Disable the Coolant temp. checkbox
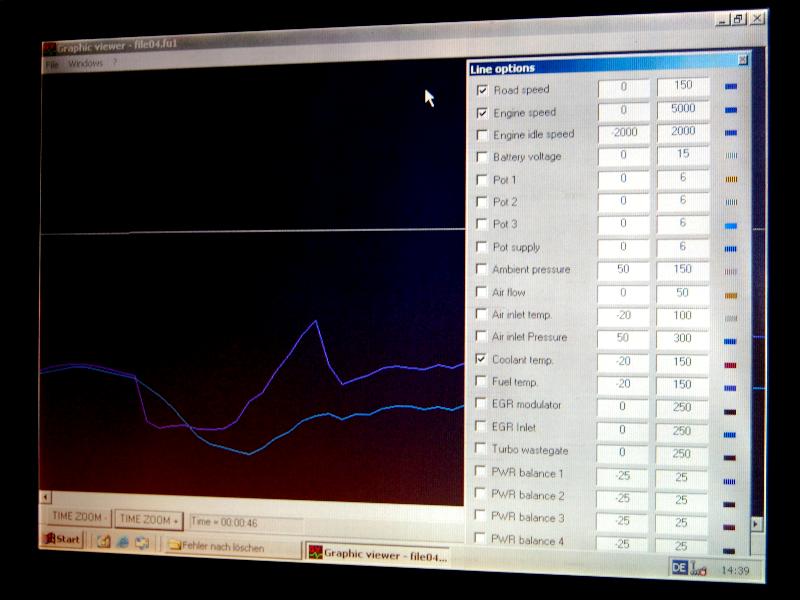This screenshot has width=800, height=600. tap(482, 359)
